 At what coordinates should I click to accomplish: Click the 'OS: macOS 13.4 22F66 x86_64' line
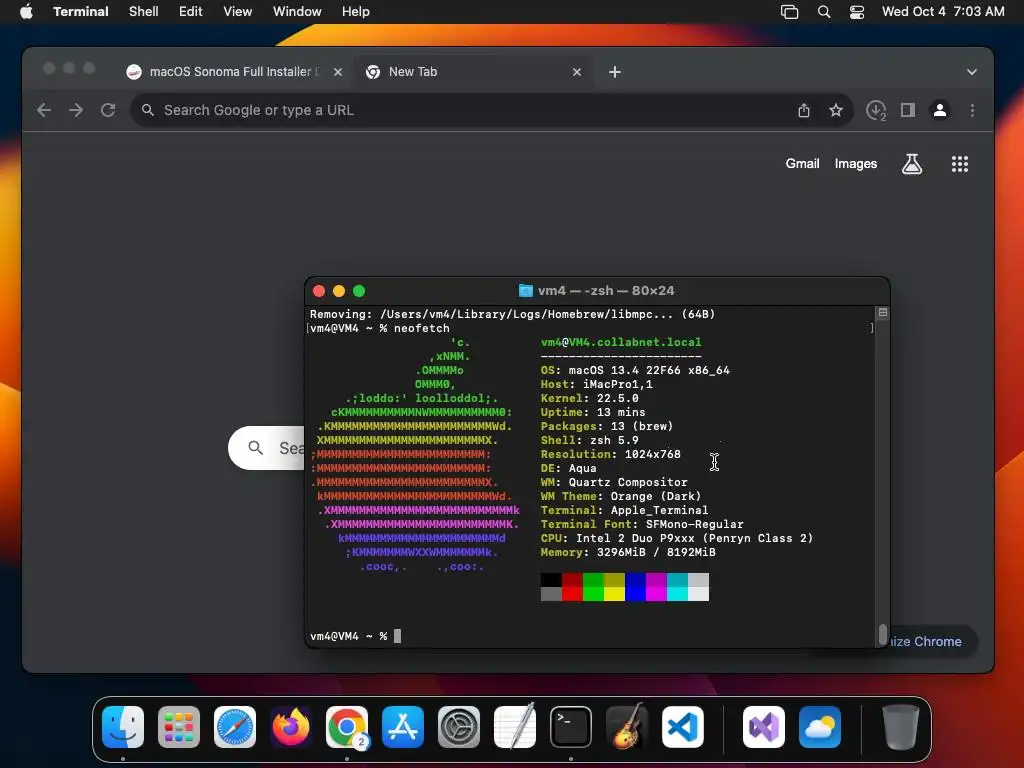pos(635,370)
